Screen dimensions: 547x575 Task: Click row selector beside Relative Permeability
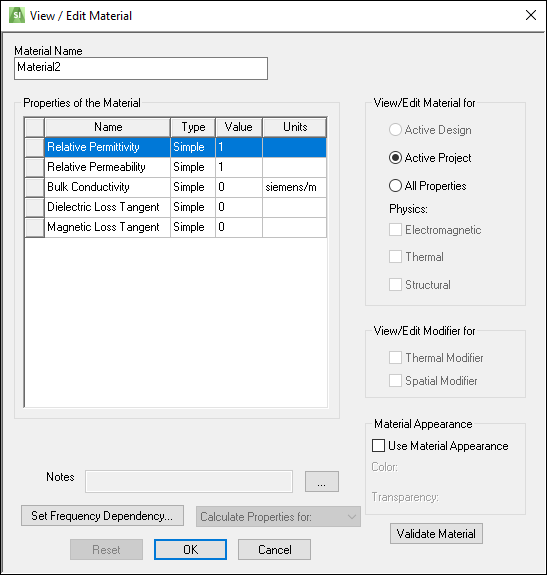(34, 167)
